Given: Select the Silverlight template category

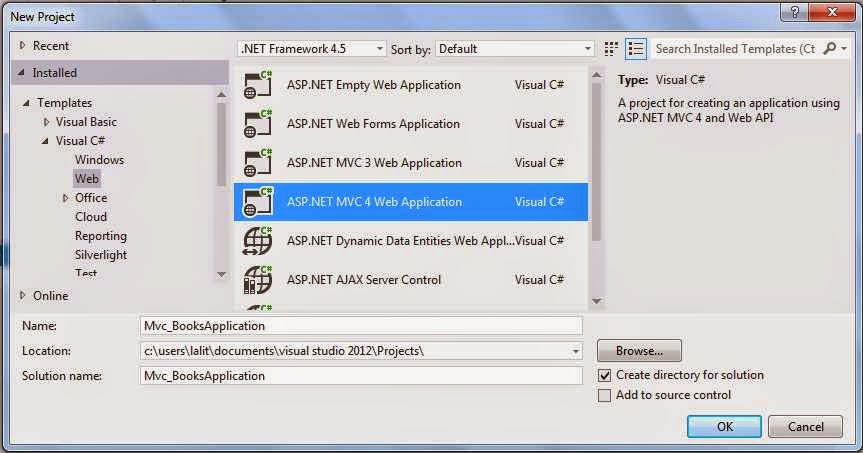Looking at the screenshot, I should (101, 255).
